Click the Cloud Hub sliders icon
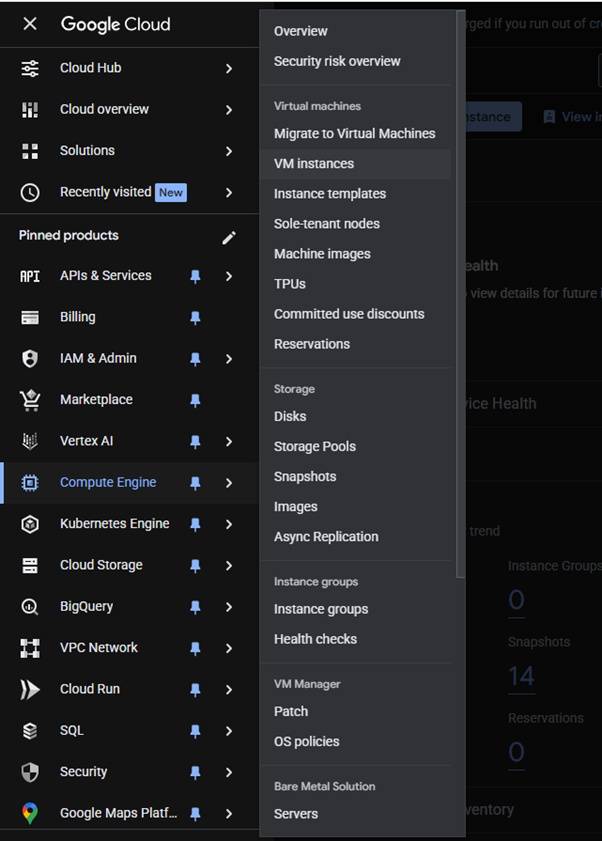Image resolution: width=602 pixels, height=841 pixels. pyautogui.click(x=30, y=68)
